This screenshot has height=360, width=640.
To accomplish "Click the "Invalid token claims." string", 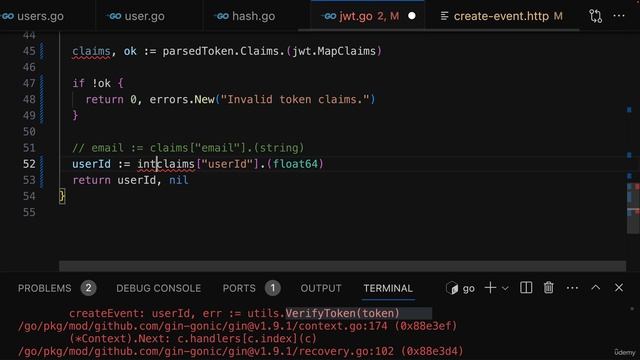I will (295, 100).
